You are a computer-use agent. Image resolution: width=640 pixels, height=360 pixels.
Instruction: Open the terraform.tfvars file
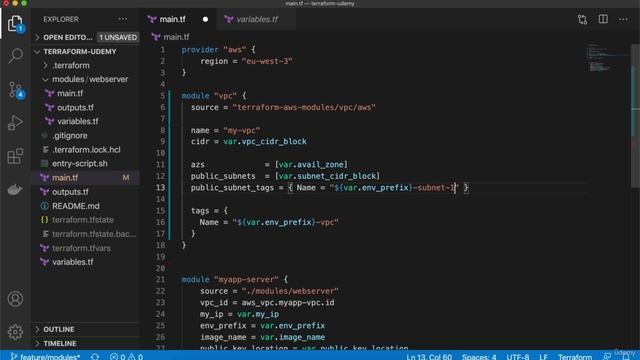click(x=81, y=248)
